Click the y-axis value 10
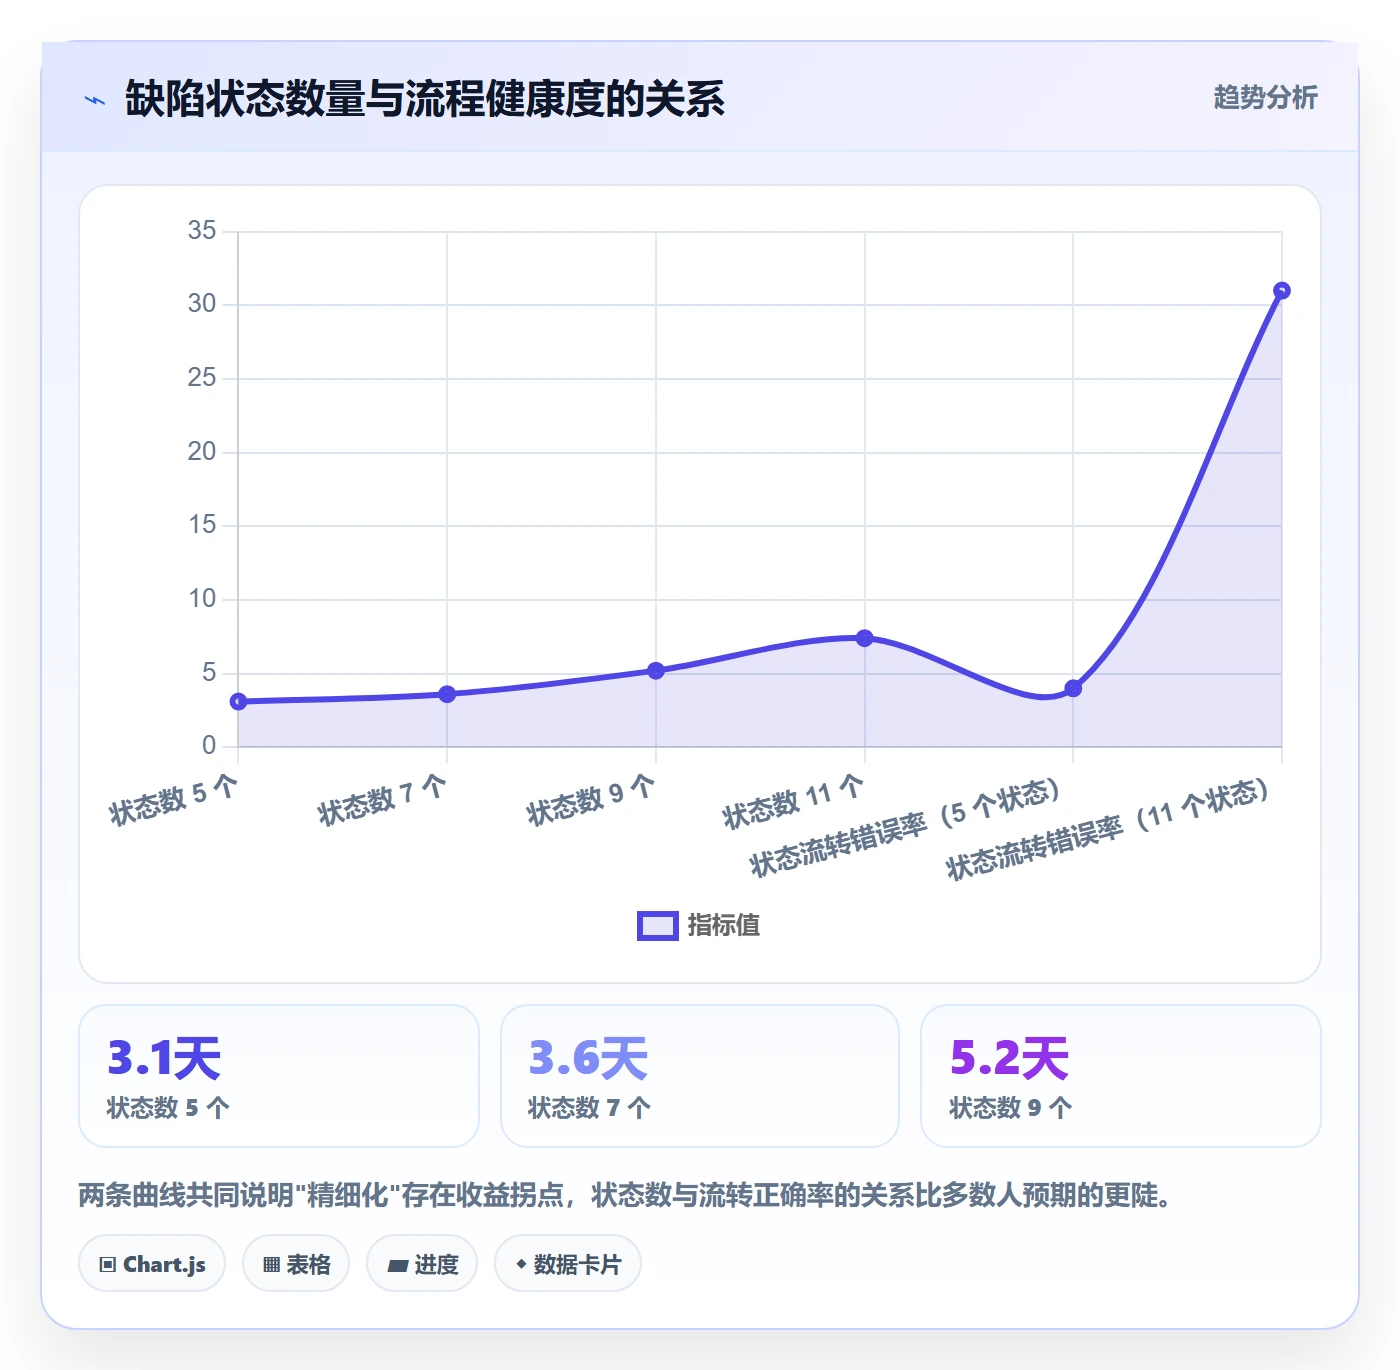 (202, 599)
